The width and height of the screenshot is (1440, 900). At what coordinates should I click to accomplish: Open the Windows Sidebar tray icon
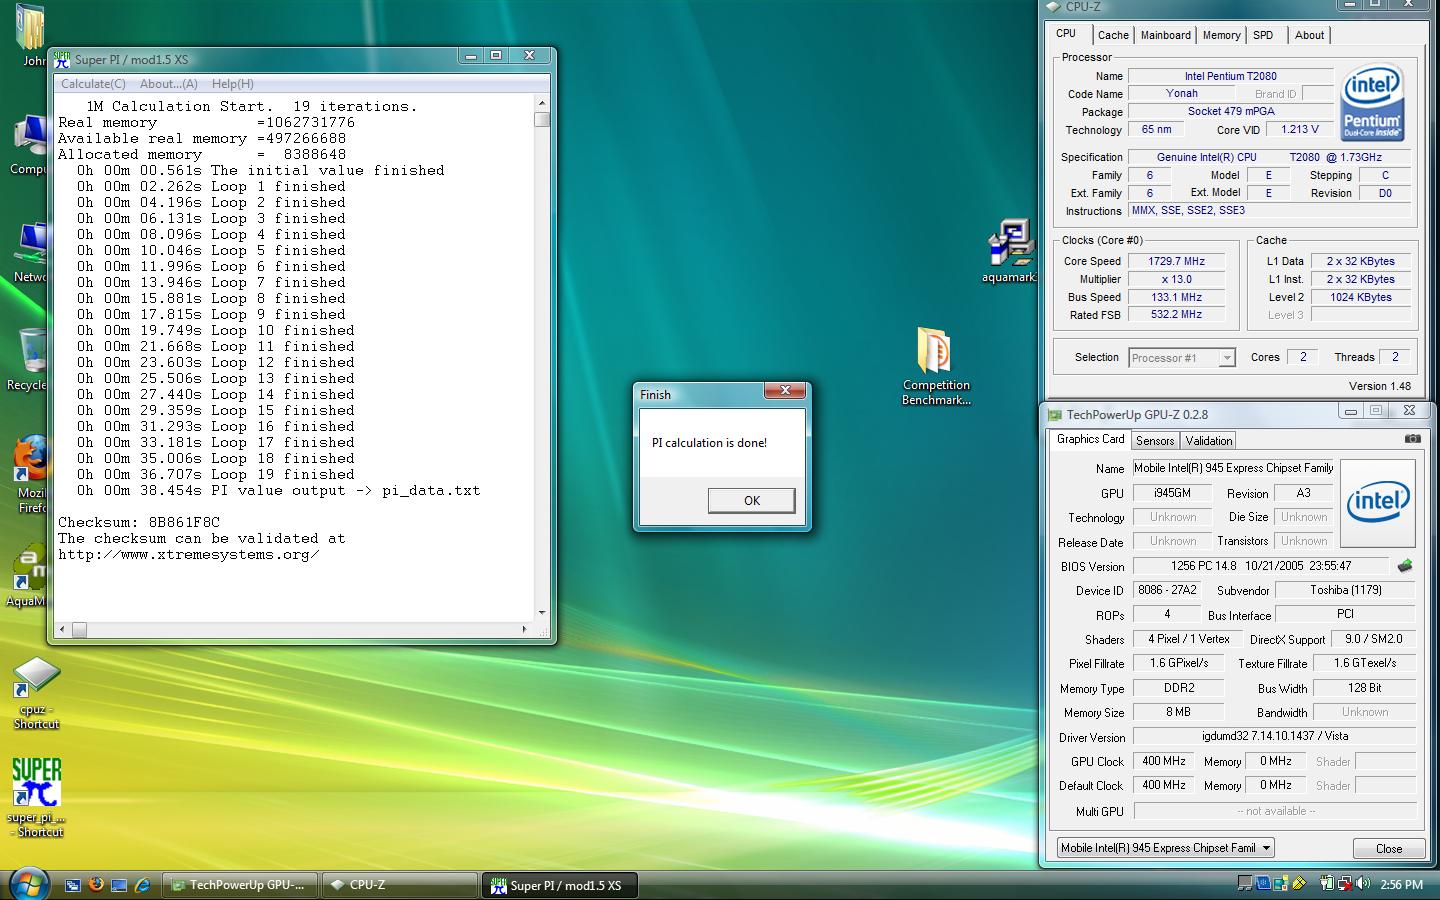1281,883
